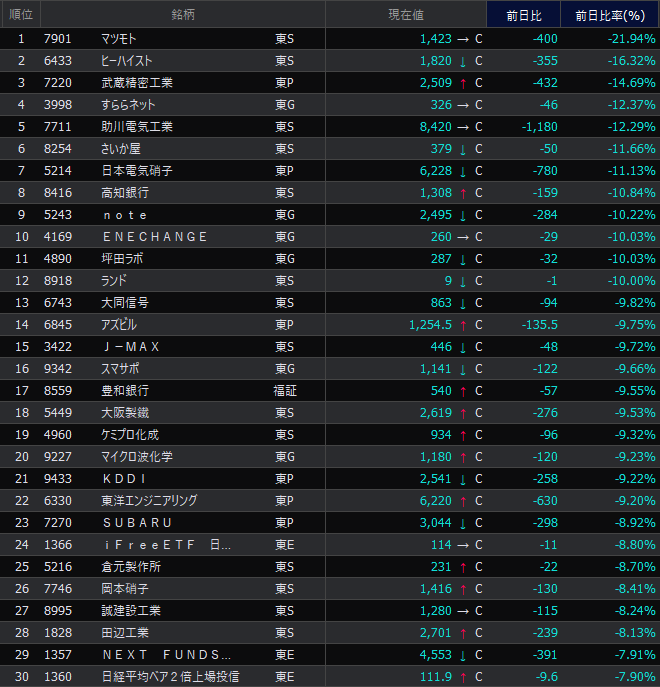Select 坪田ラボ stock name
This screenshot has width=660, height=687.
(122, 259)
